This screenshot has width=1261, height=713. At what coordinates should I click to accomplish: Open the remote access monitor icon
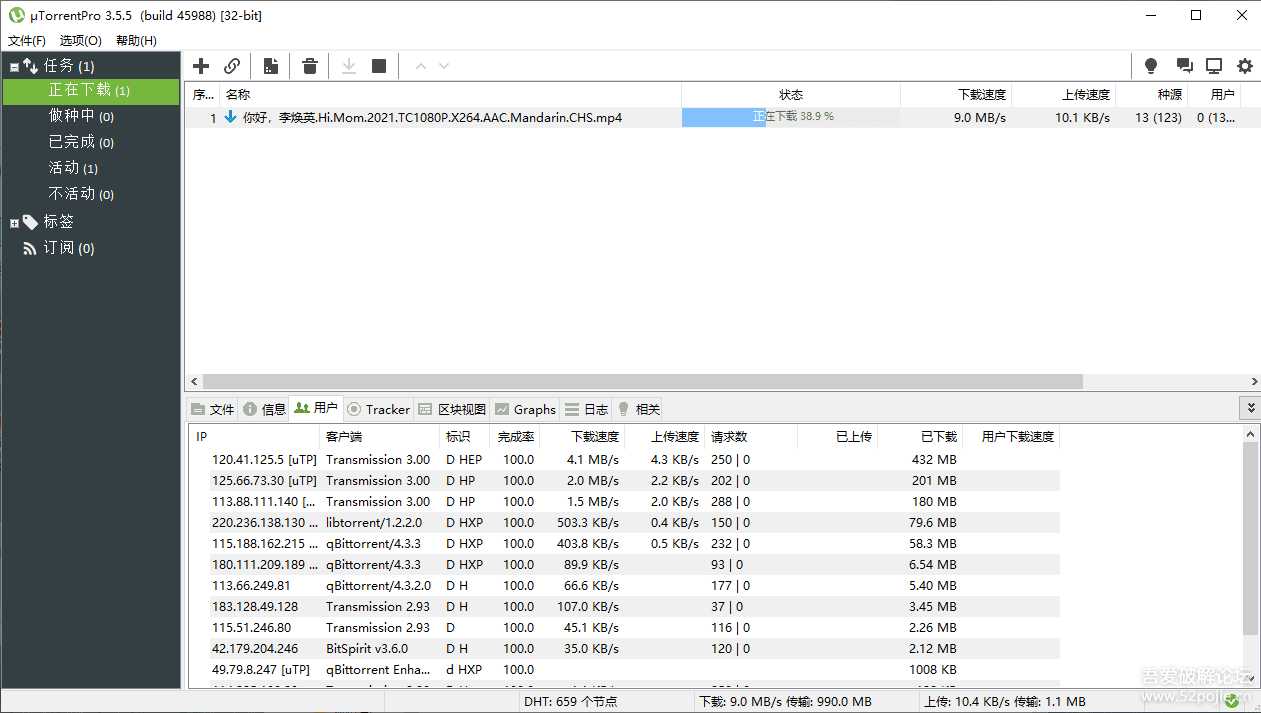pos(1214,65)
